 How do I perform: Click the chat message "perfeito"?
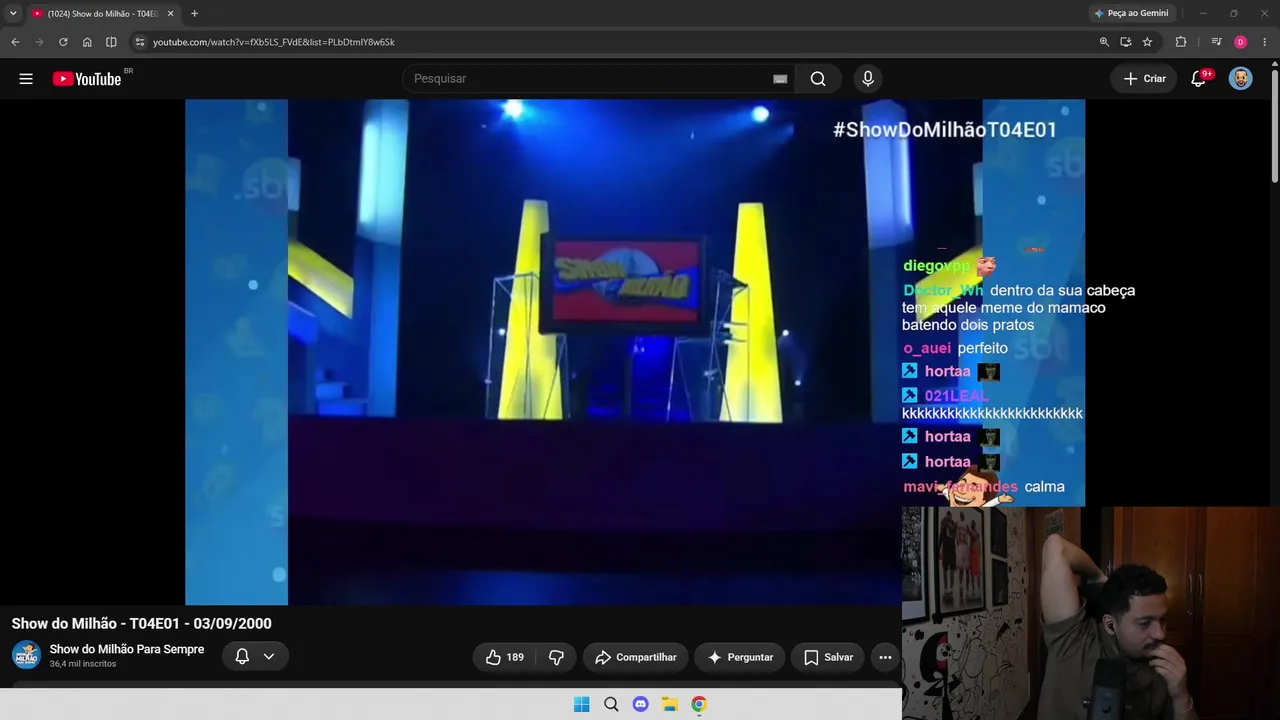(983, 348)
